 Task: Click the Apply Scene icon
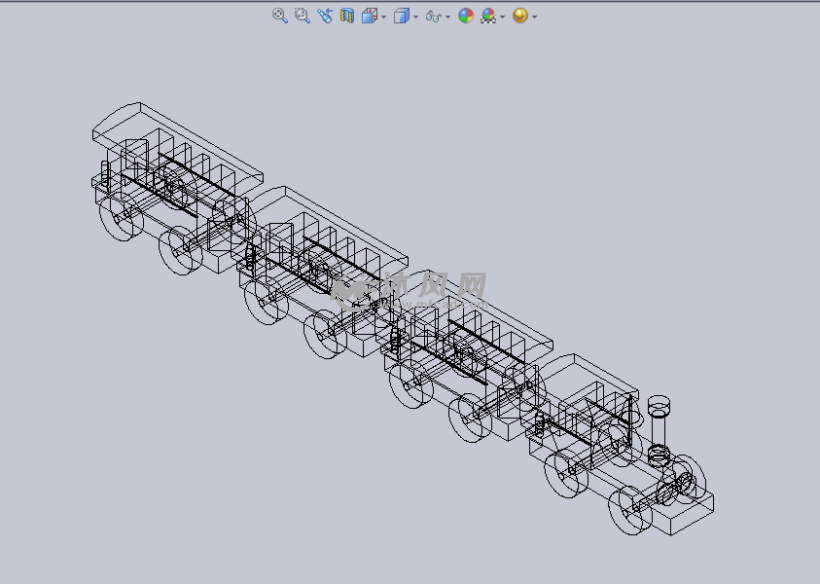pyautogui.click(x=488, y=16)
